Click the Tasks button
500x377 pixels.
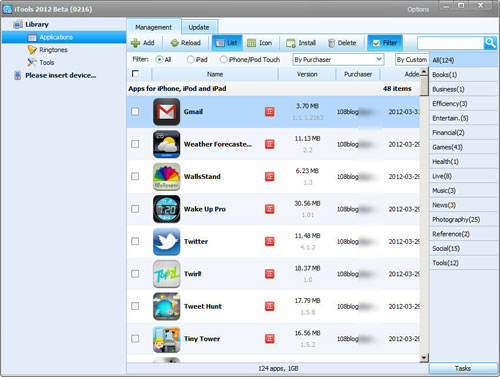463,368
